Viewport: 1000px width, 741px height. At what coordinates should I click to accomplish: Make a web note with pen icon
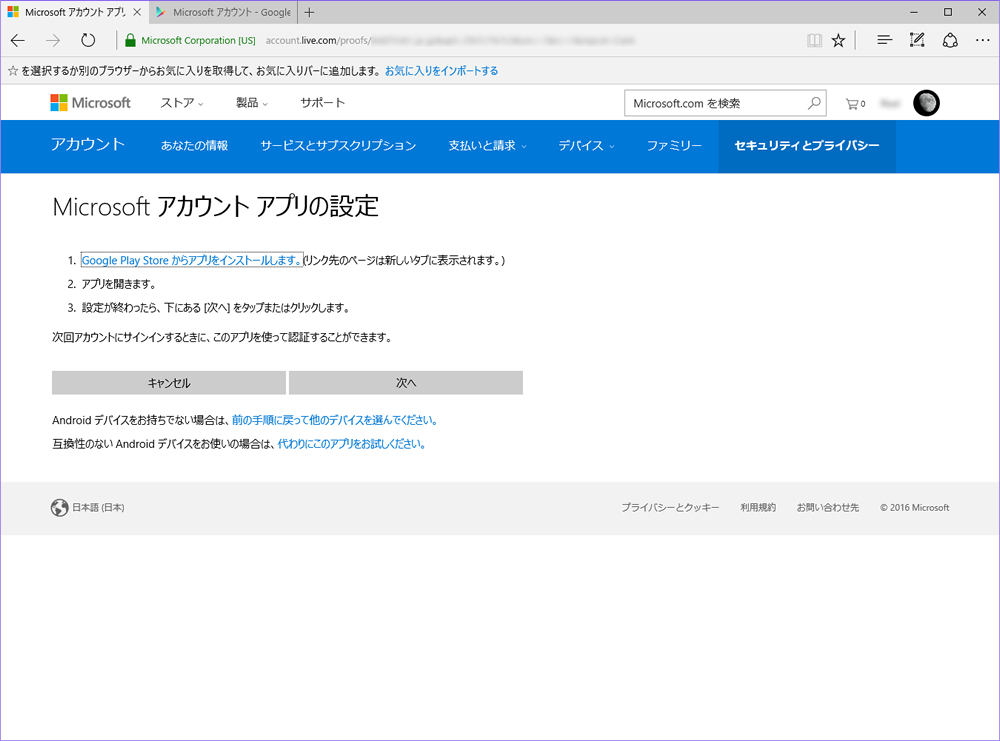pyautogui.click(x=917, y=40)
